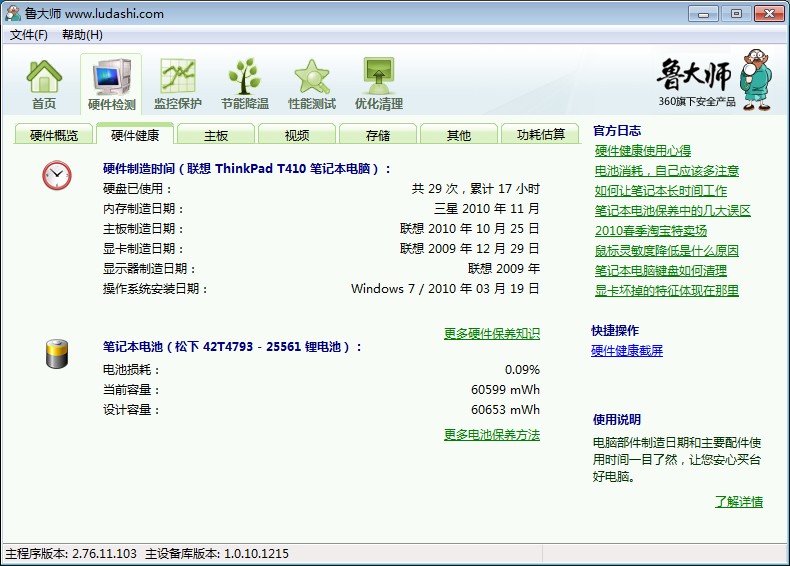This screenshot has height=566, width=790.
Task: Click the 联想 2009 年 monitor date value
Action: tap(504, 269)
